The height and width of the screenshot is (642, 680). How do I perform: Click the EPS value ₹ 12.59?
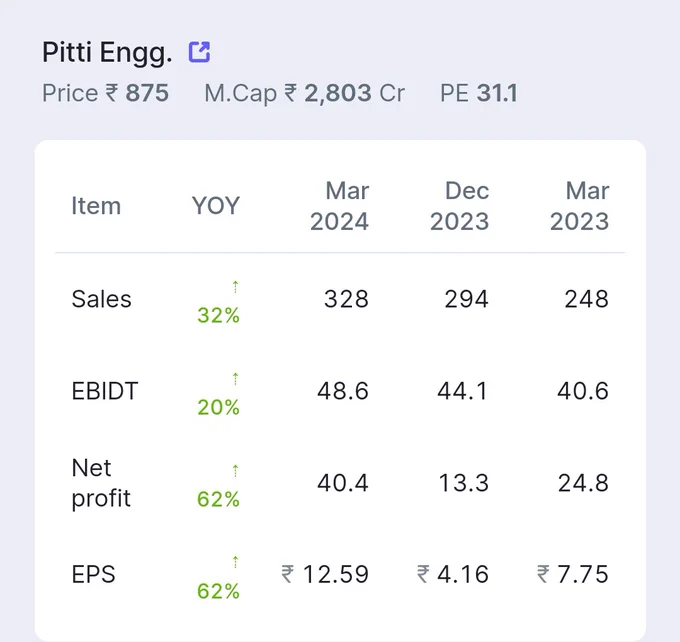pyautogui.click(x=325, y=574)
